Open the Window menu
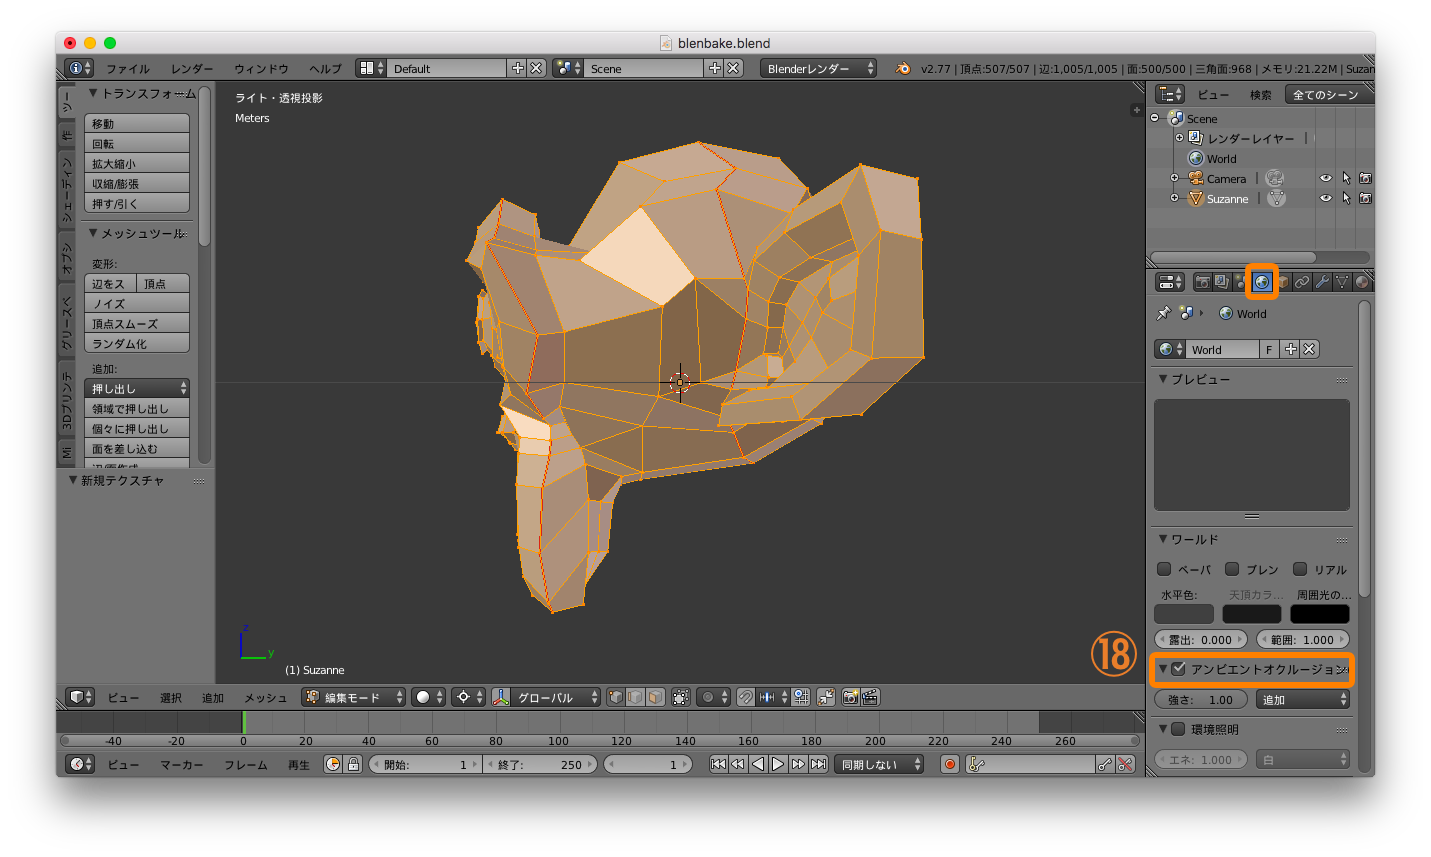This screenshot has width=1431, height=857. click(261, 69)
